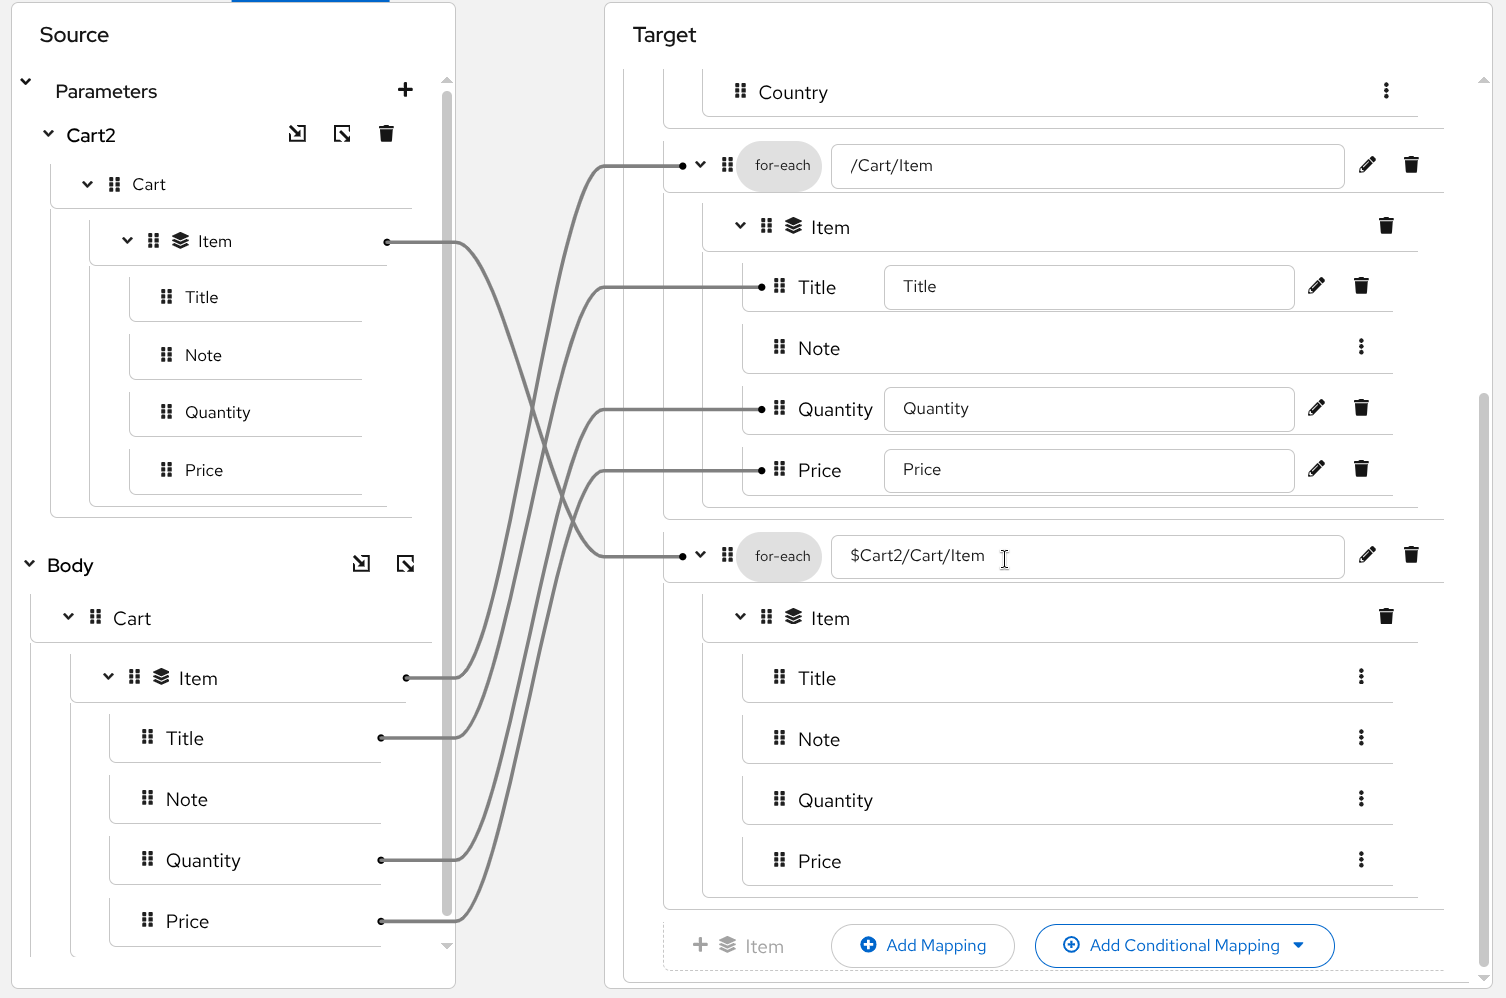Screen dimensions: 1506x998
Task: Click the Quantity XPath input field
Action: point(1088,409)
